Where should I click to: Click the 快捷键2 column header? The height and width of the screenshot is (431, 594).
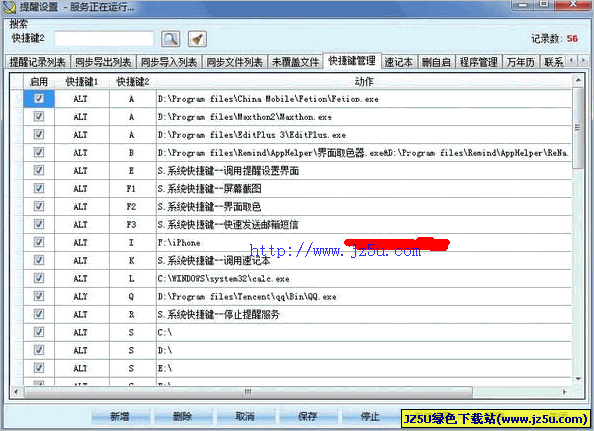click(x=133, y=81)
